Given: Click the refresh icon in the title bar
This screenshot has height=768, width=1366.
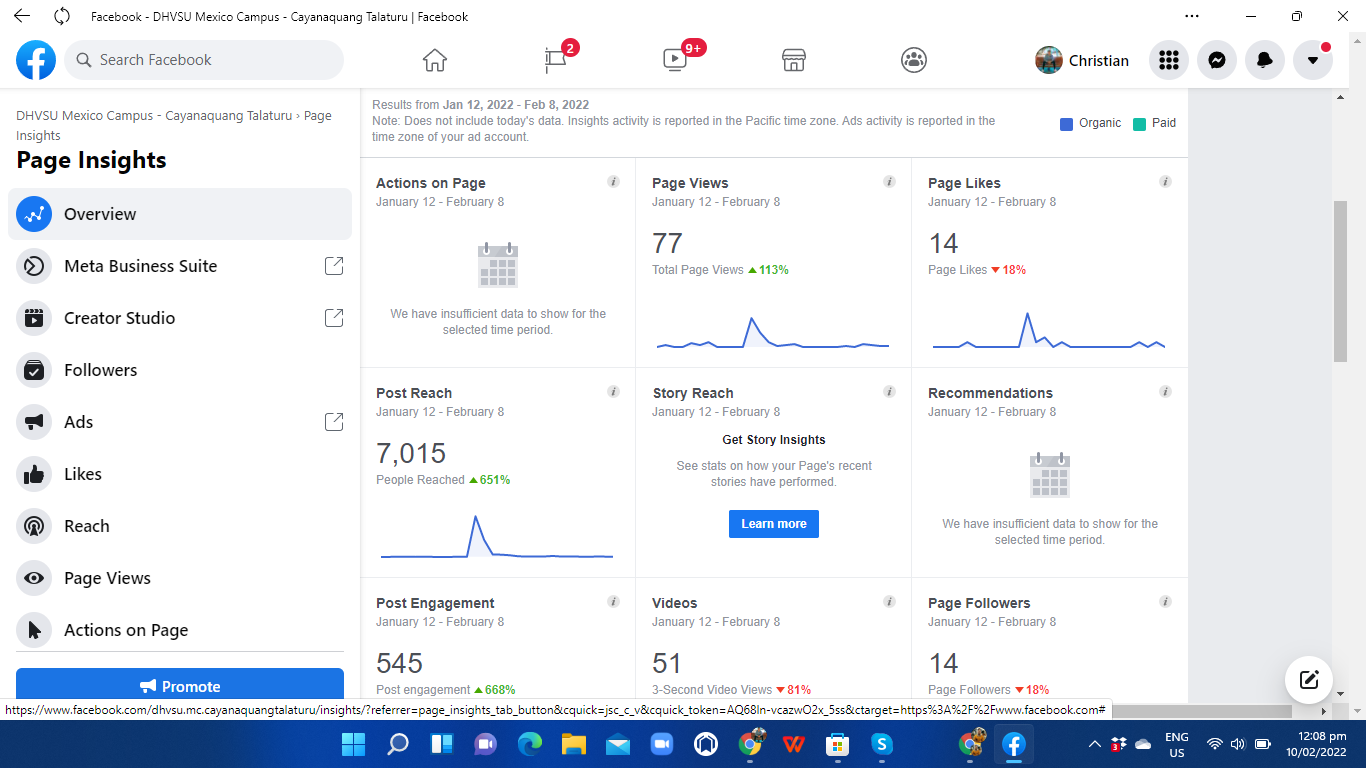Looking at the screenshot, I should coord(62,16).
